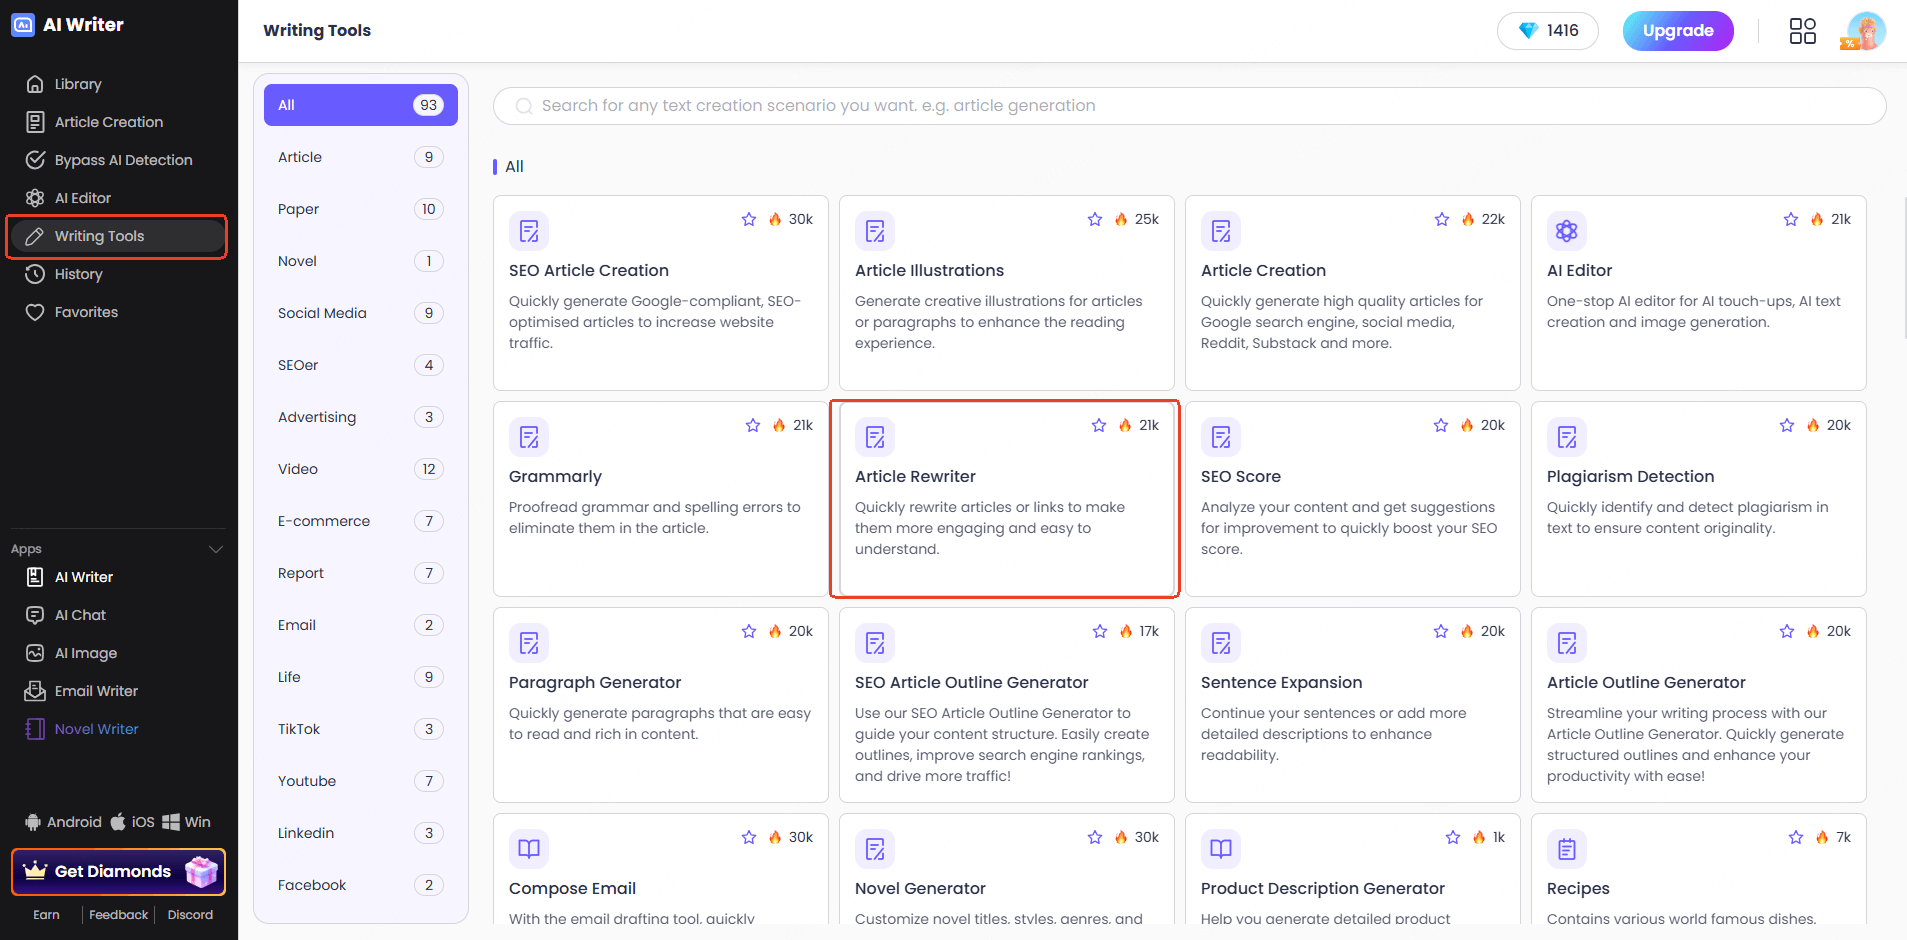
Task: Select the Social Media category
Action: [x=361, y=313]
